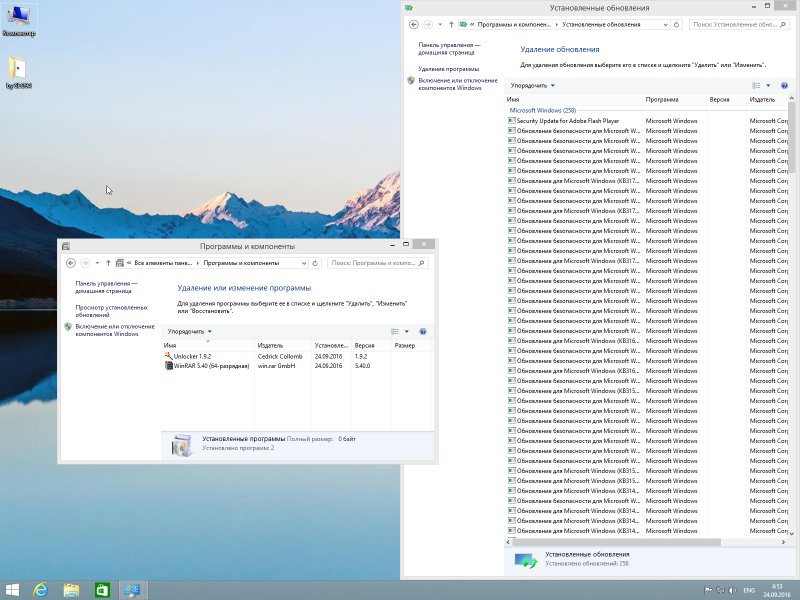Go up one level in Programs and Features
Image resolution: width=800 pixels, height=600 pixels.
pyautogui.click(x=108, y=263)
